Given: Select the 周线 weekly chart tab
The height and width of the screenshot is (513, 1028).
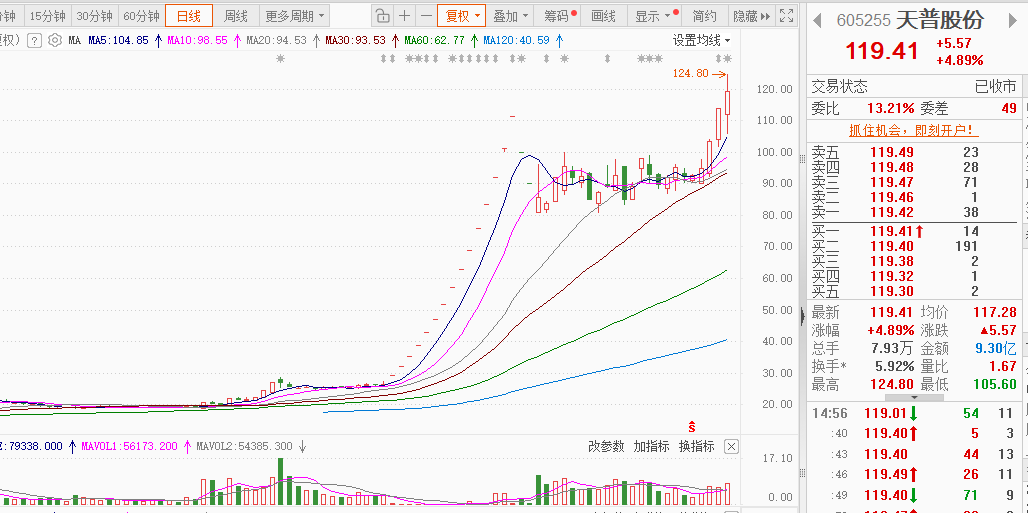Looking at the screenshot, I should click(x=235, y=16).
